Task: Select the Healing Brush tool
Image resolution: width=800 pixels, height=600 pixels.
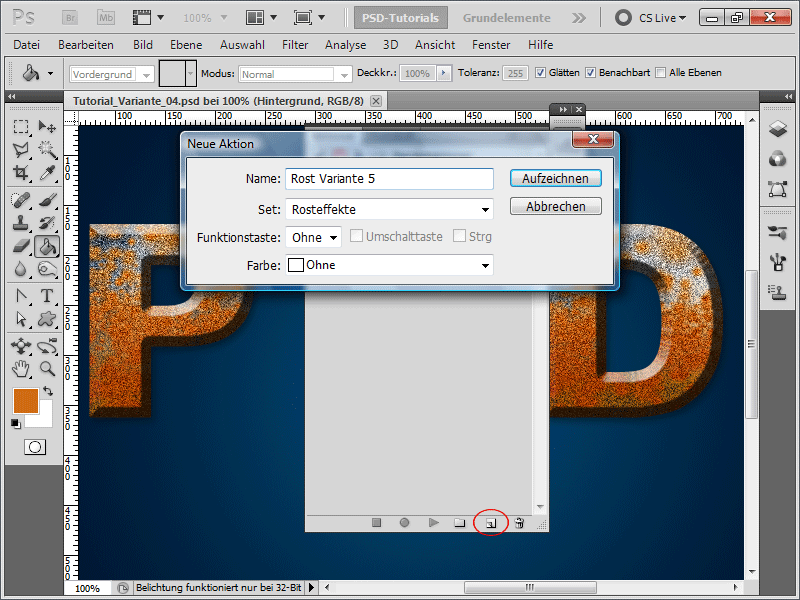Action: (21, 199)
